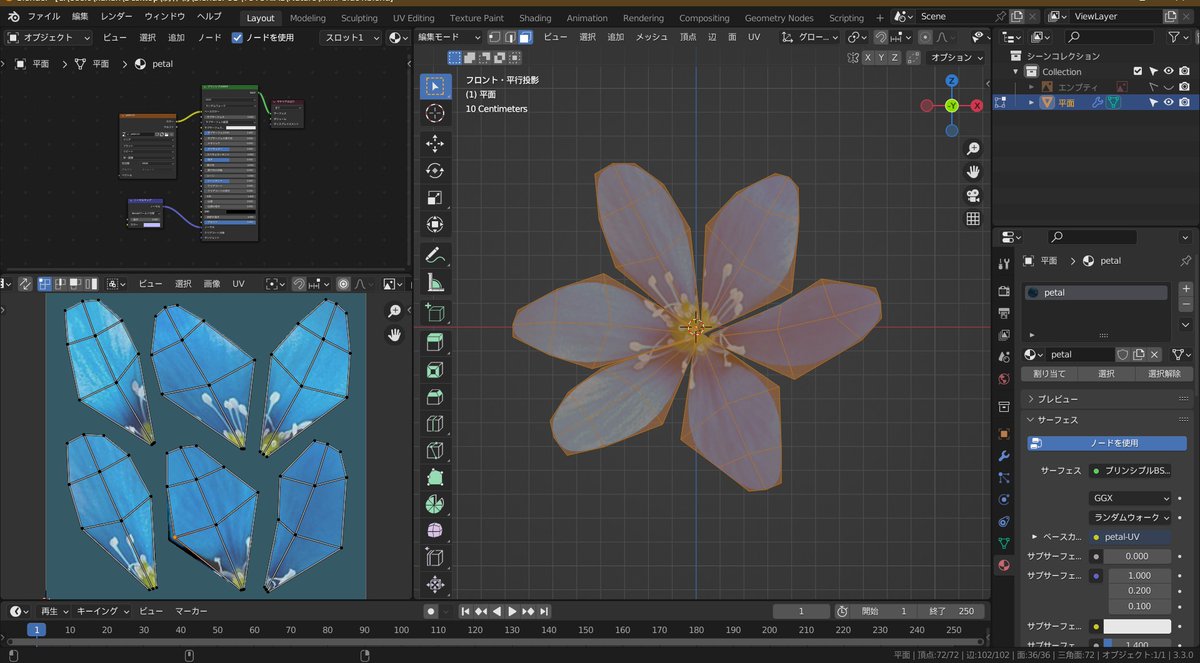
Task: Select the Add Cube tool
Action: click(435, 313)
